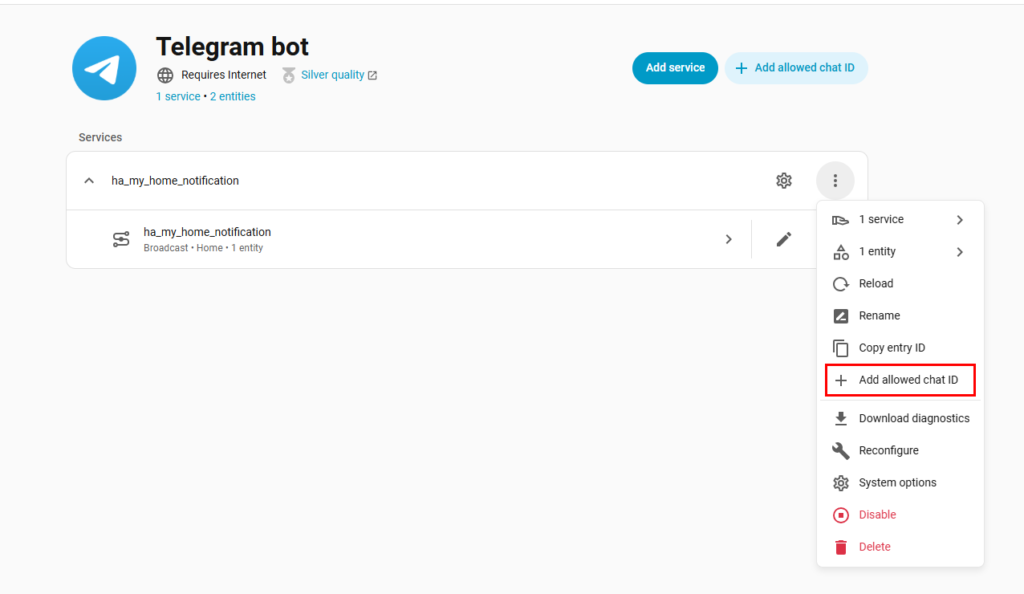This screenshot has height=594, width=1024.
Task: Click the pencil edit icon
Action: pos(784,239)
